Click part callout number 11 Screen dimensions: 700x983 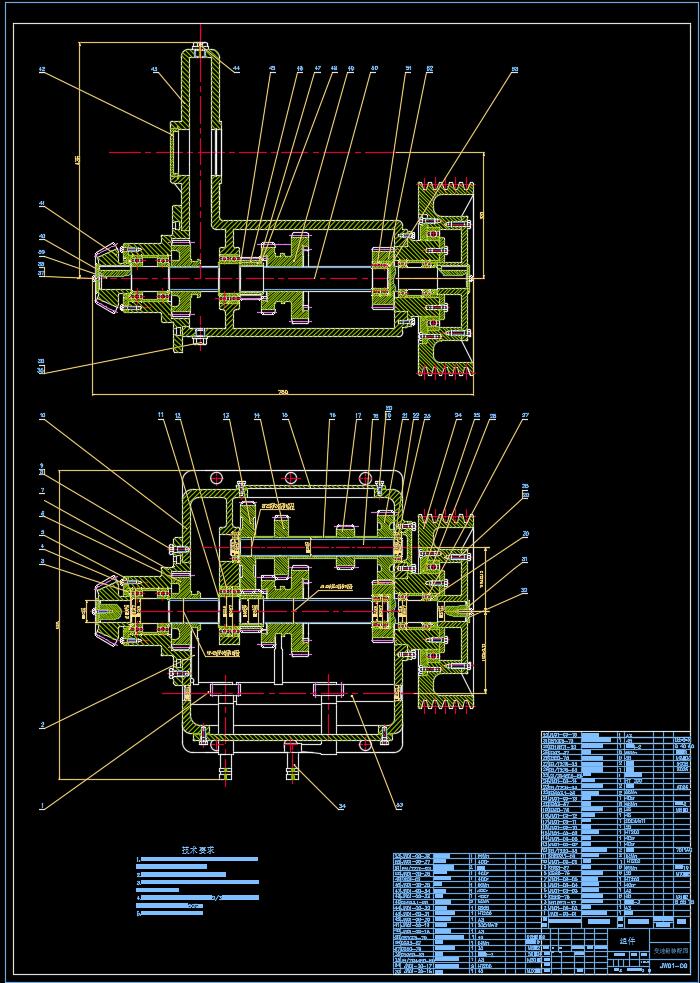tap(160, 415)
